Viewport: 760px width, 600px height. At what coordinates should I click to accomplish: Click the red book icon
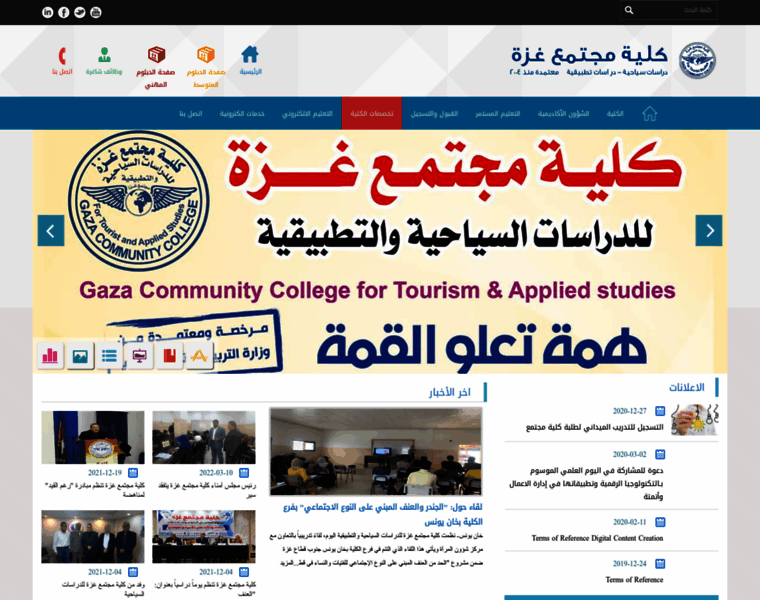pyautogui.click(x=170, y=356)
